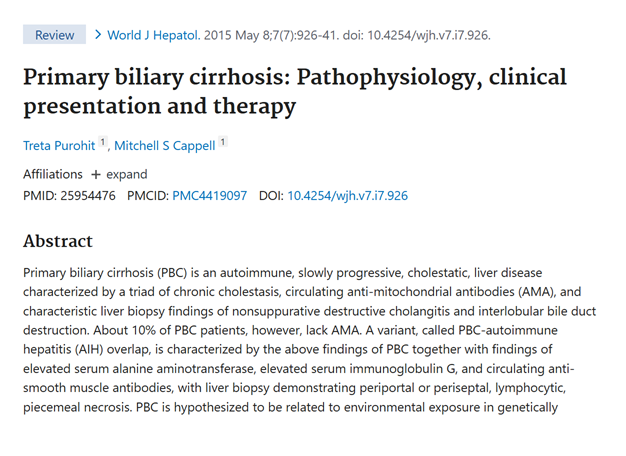Click affiliation superscript beside Treta Purohit
The height and width of the screenshot is (456, 626).
coord(103,142)
